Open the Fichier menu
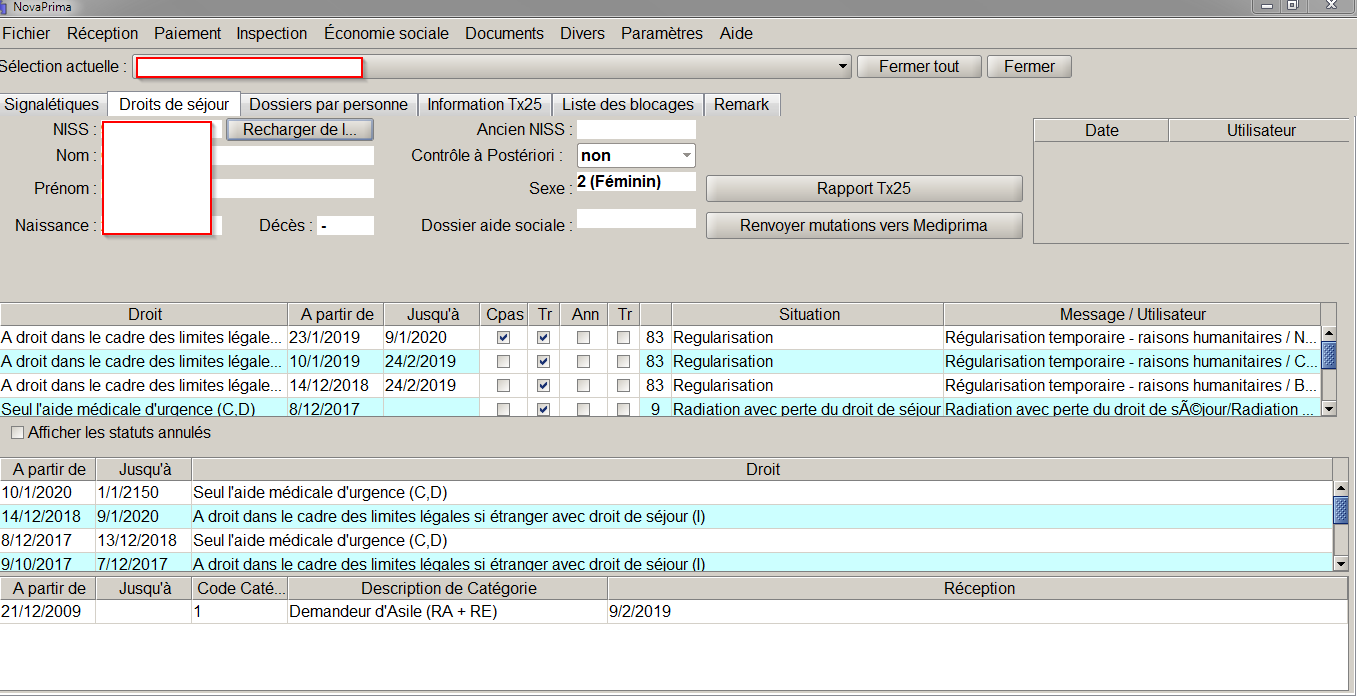 point(26,33)
